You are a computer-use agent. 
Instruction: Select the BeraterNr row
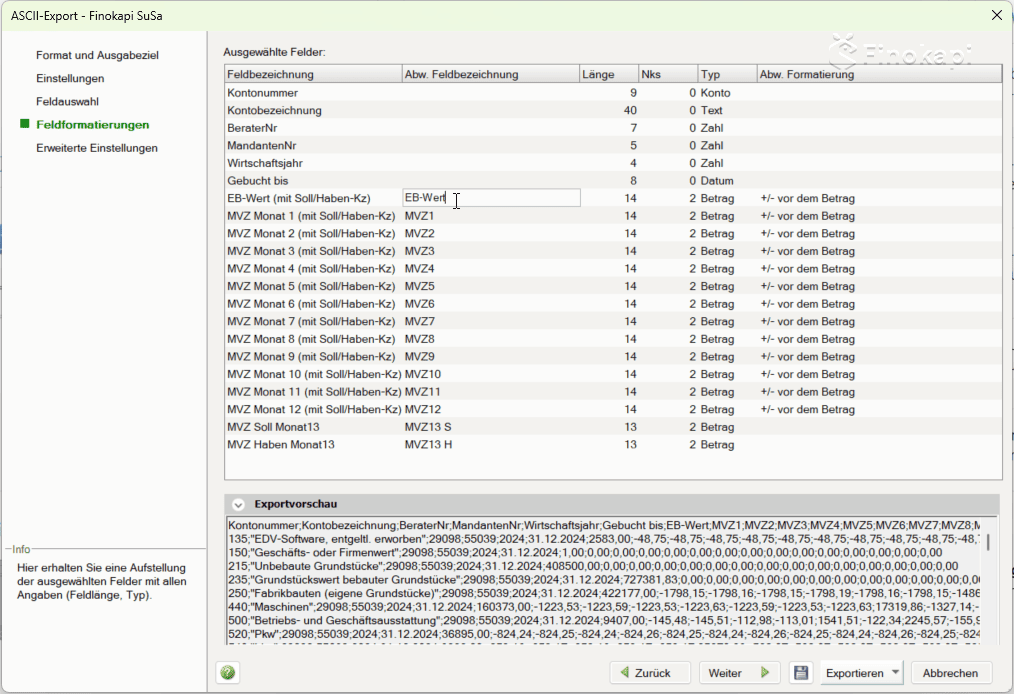613,128
